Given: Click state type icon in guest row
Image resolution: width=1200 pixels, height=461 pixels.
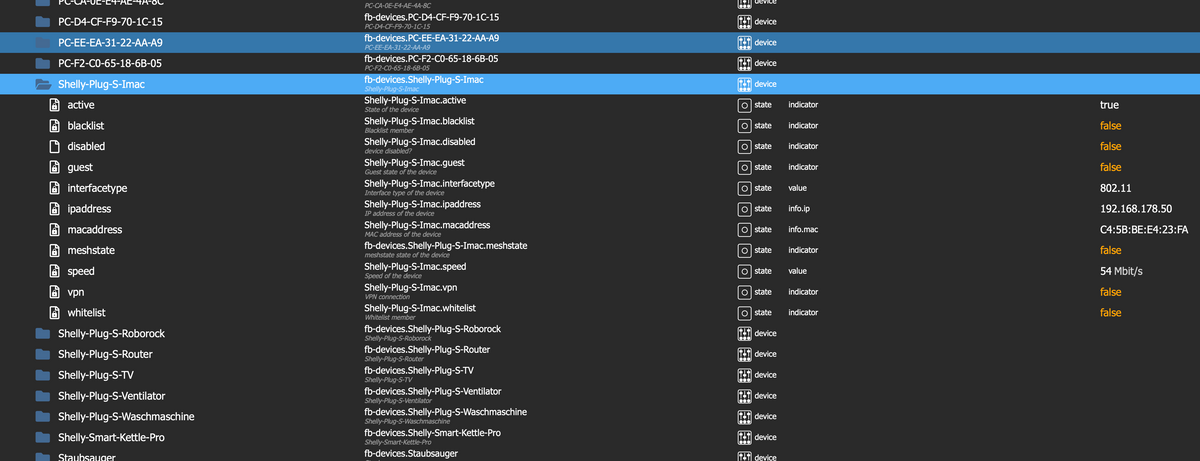Looking at the screenshot, I should pos(743,167).
